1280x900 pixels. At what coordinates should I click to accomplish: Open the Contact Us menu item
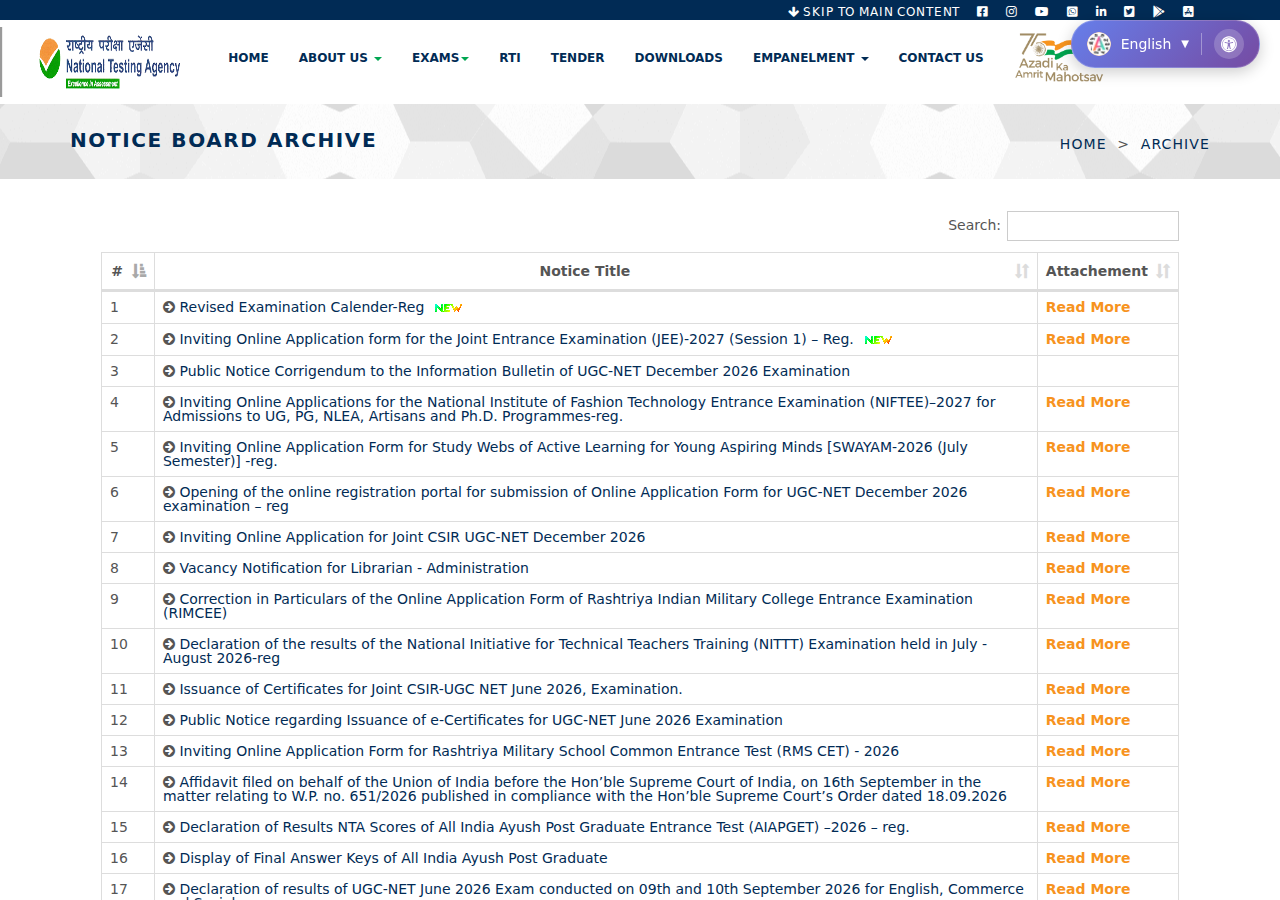pyautogui.click(x=941, y=58)
